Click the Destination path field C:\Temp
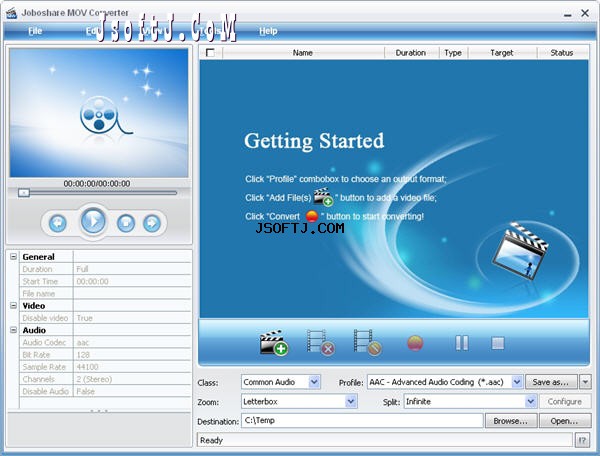Image resolution: width=600 pixels, height=456 pixels. pyautogui.click(x=362, y=420)
